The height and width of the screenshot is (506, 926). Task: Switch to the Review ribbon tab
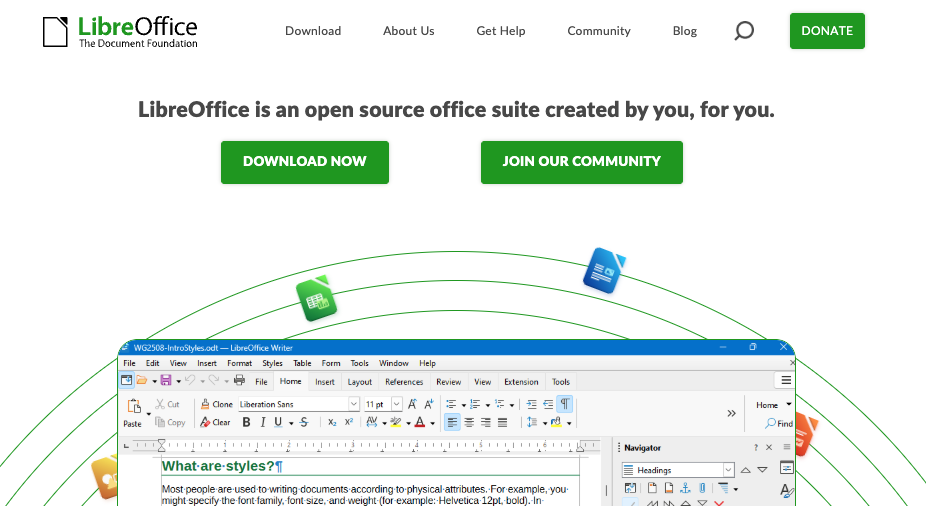pos(448,382)
